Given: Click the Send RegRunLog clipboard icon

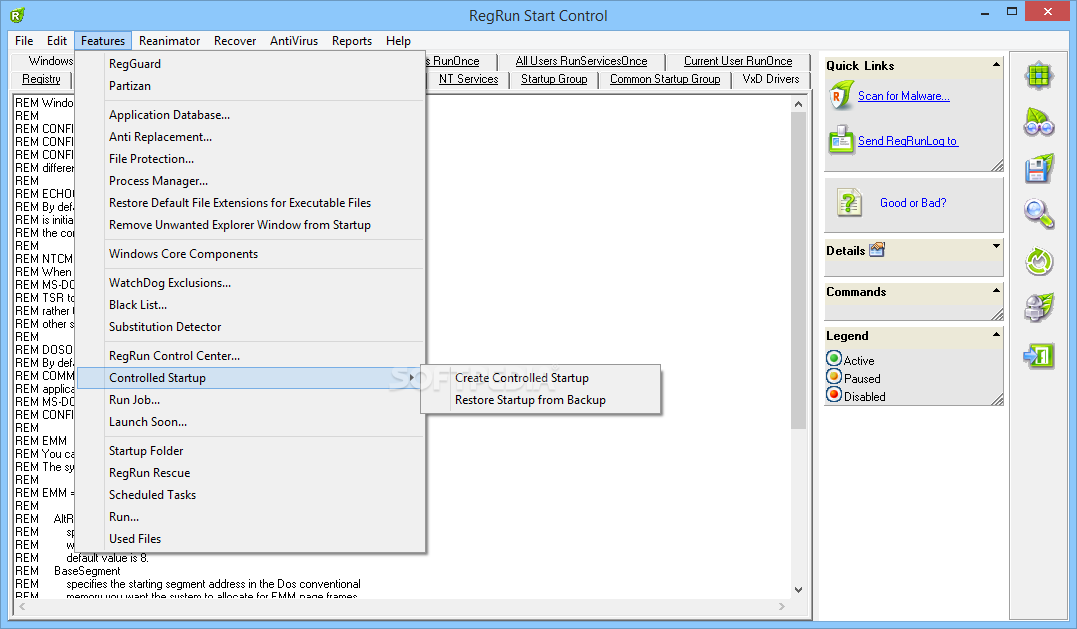Looking at the screenshot, I should (x=841, y=140).
